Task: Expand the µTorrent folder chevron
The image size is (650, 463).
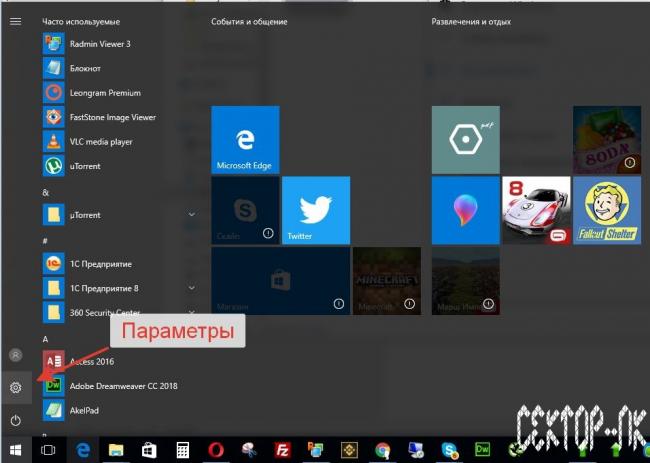Action: 190,215
